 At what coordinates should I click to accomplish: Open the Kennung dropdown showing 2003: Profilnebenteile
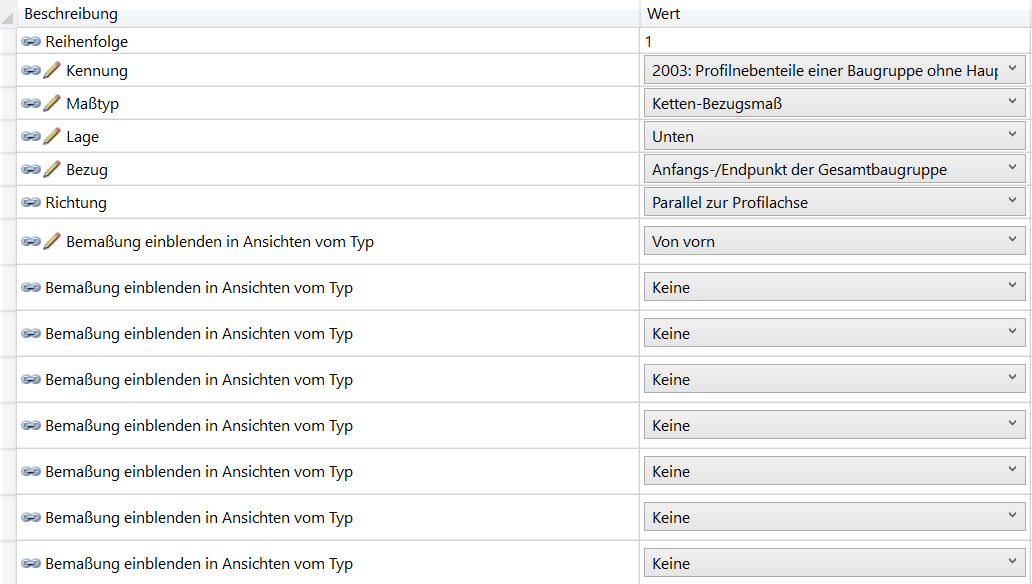[x=834, y=70]
